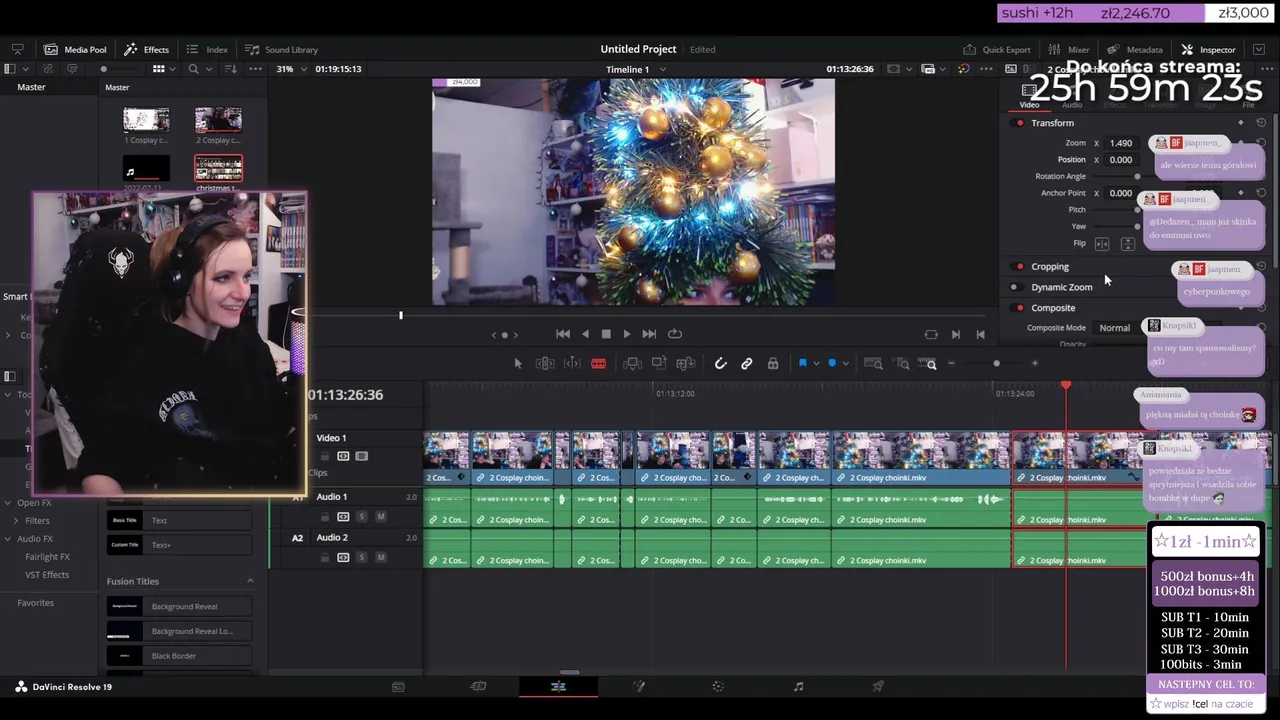
Task: Activate the Dynamic Trim mode tool
Action: [572, 364]
